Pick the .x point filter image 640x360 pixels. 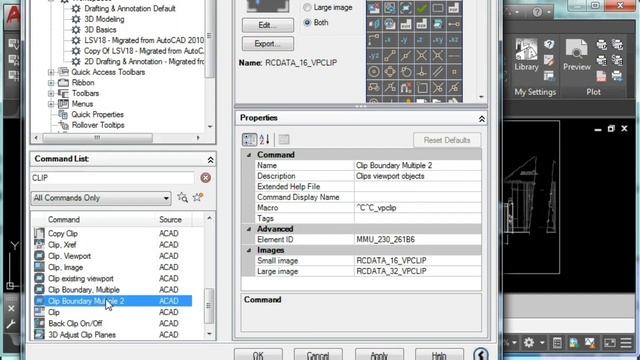(x=389, y=40)
